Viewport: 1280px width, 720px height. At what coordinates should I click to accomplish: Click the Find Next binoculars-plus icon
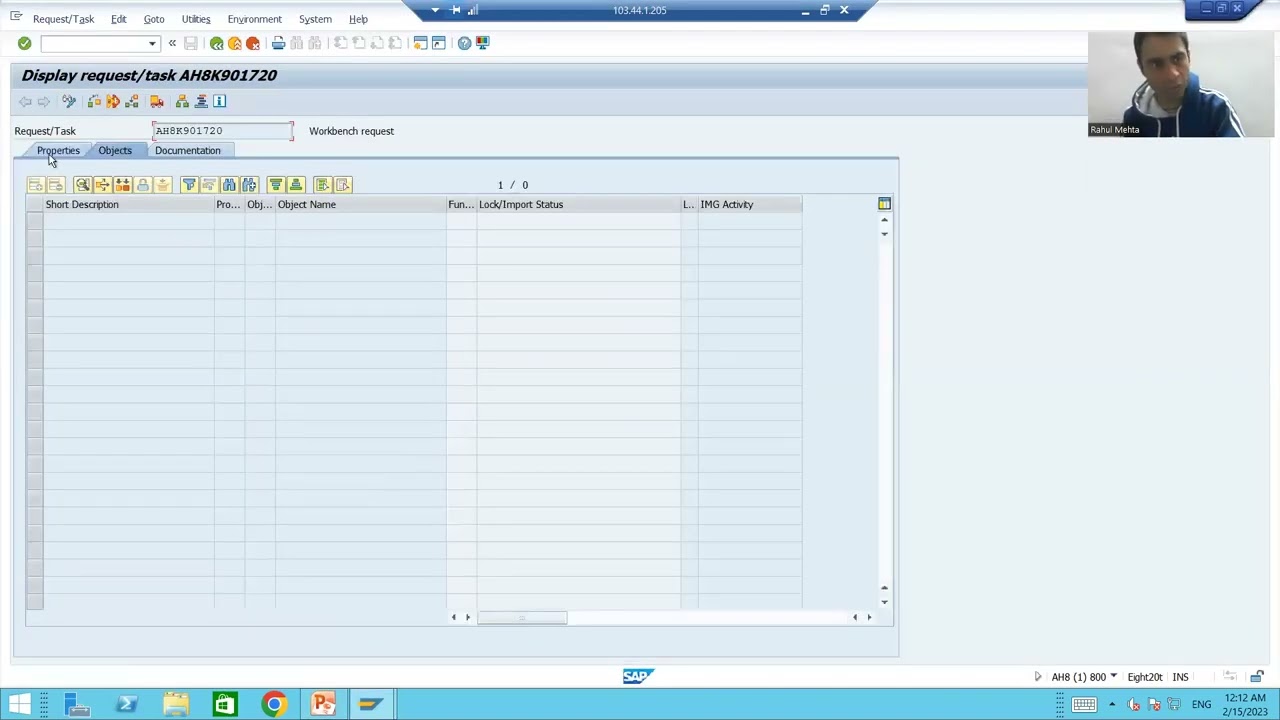pos(249,185)
